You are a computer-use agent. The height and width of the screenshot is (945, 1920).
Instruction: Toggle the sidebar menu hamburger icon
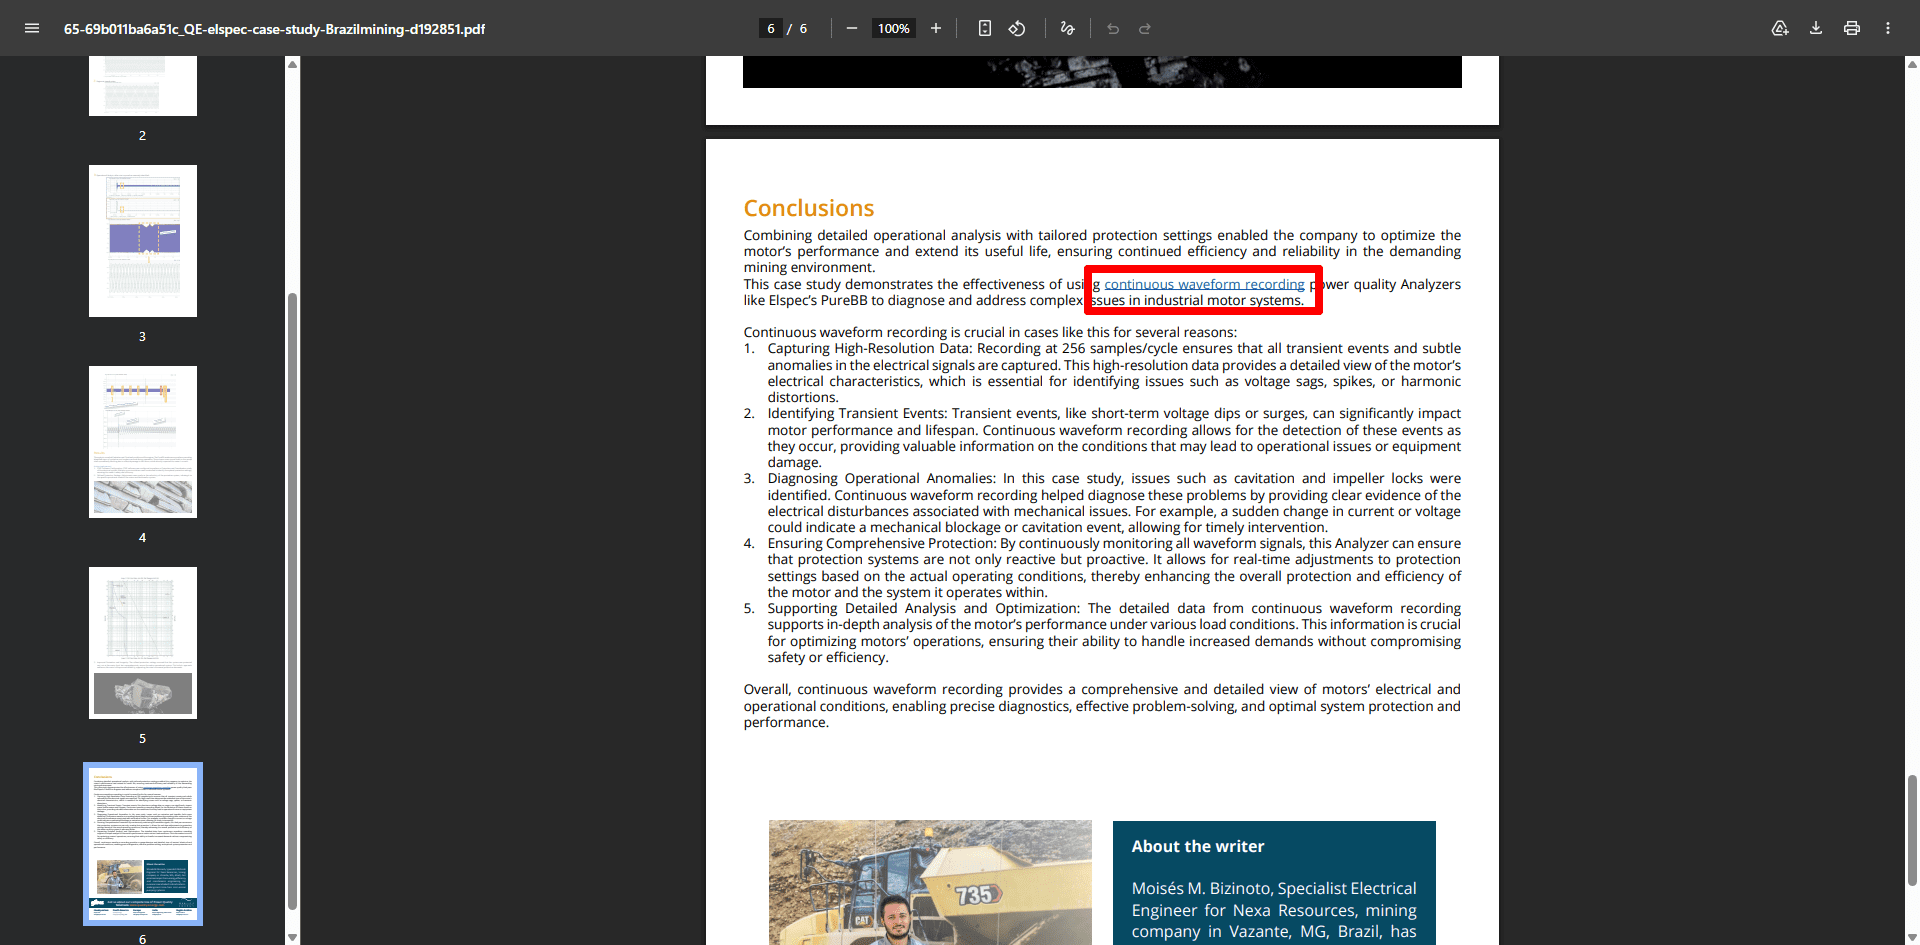(32, 28)
